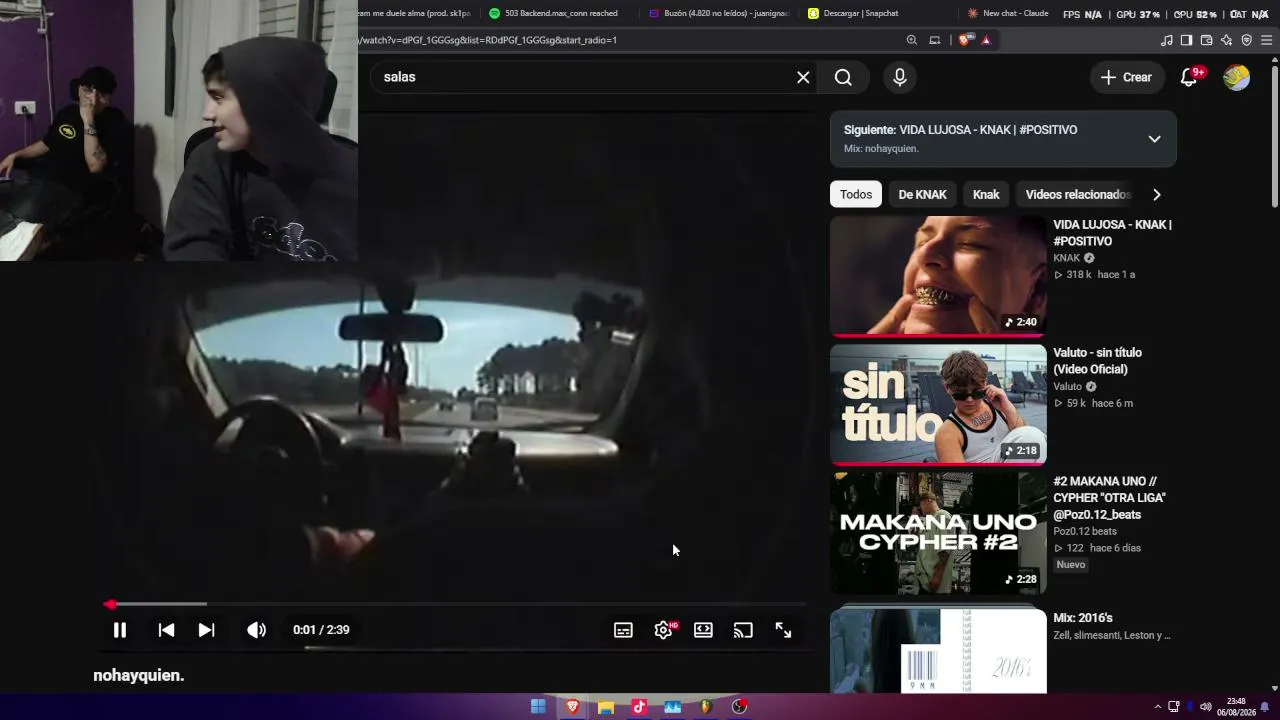Switch to theater mode
This screenshot has width=1280, height=720.
pyautogui.click(x=703, y=630)
